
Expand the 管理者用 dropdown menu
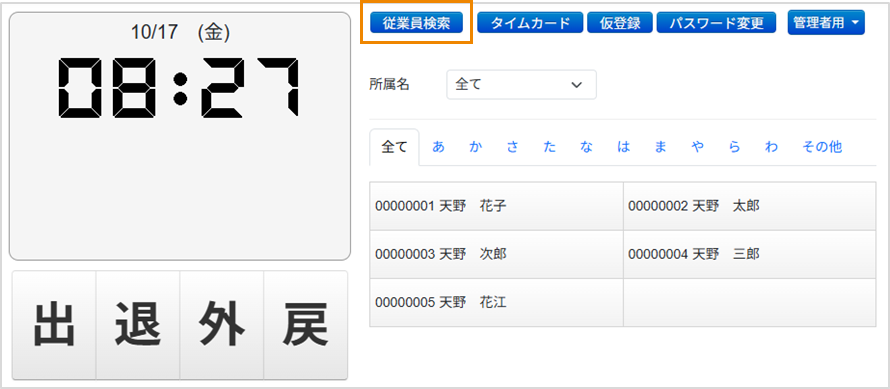[826, 23]
